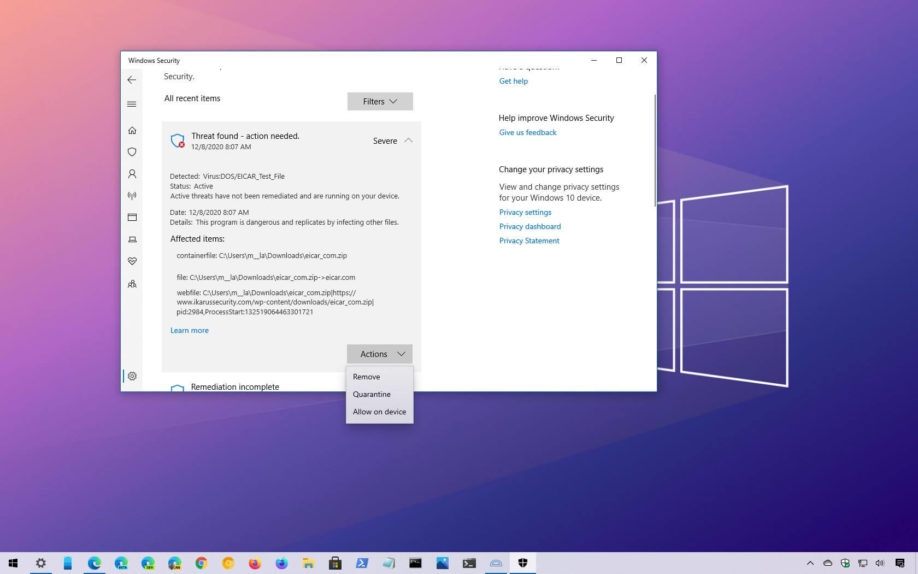Screen dimensions: 918x574
Task: Click 'Threat found - action needed.' heading
Action: click(x=245, y=136)
